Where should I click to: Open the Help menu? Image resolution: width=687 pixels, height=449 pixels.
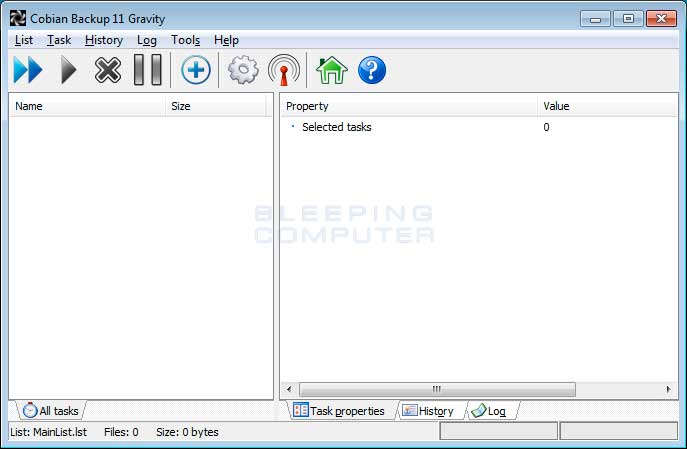click(x=226, y=40)
